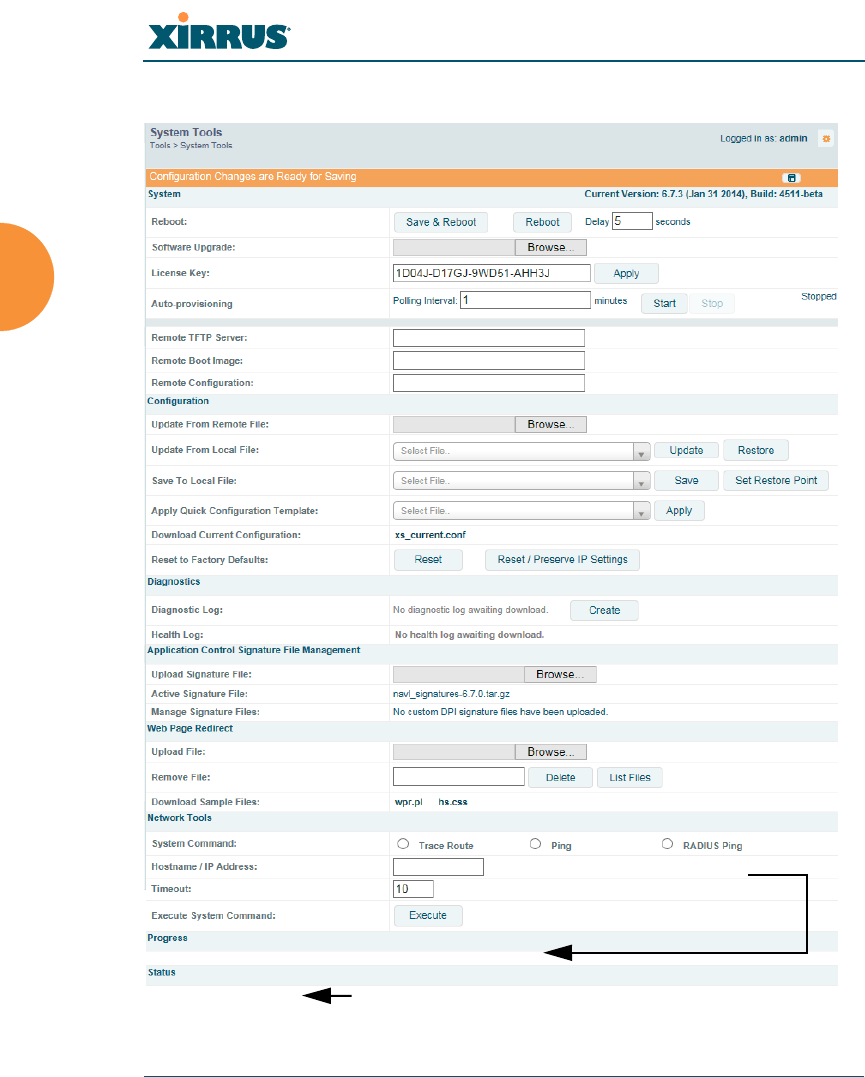Viewport: 865px width, 1077px height.
Task: Execute the system command
Action: pyautogui.click(x=428, y=916)
